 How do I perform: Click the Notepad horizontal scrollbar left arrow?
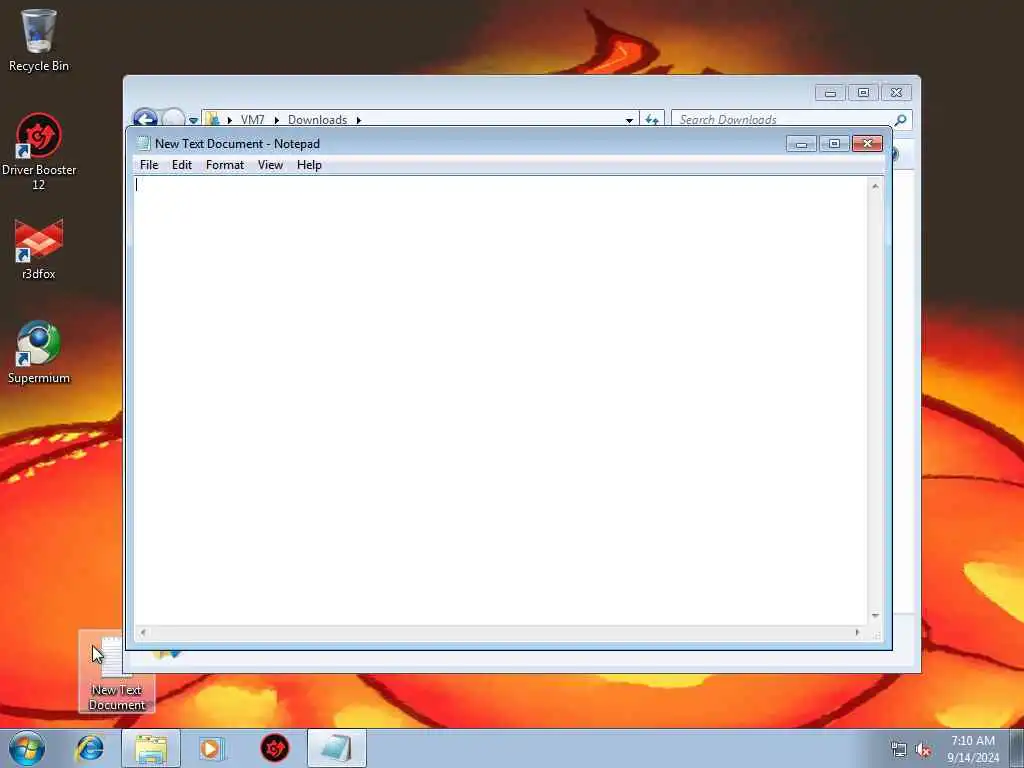143,632
